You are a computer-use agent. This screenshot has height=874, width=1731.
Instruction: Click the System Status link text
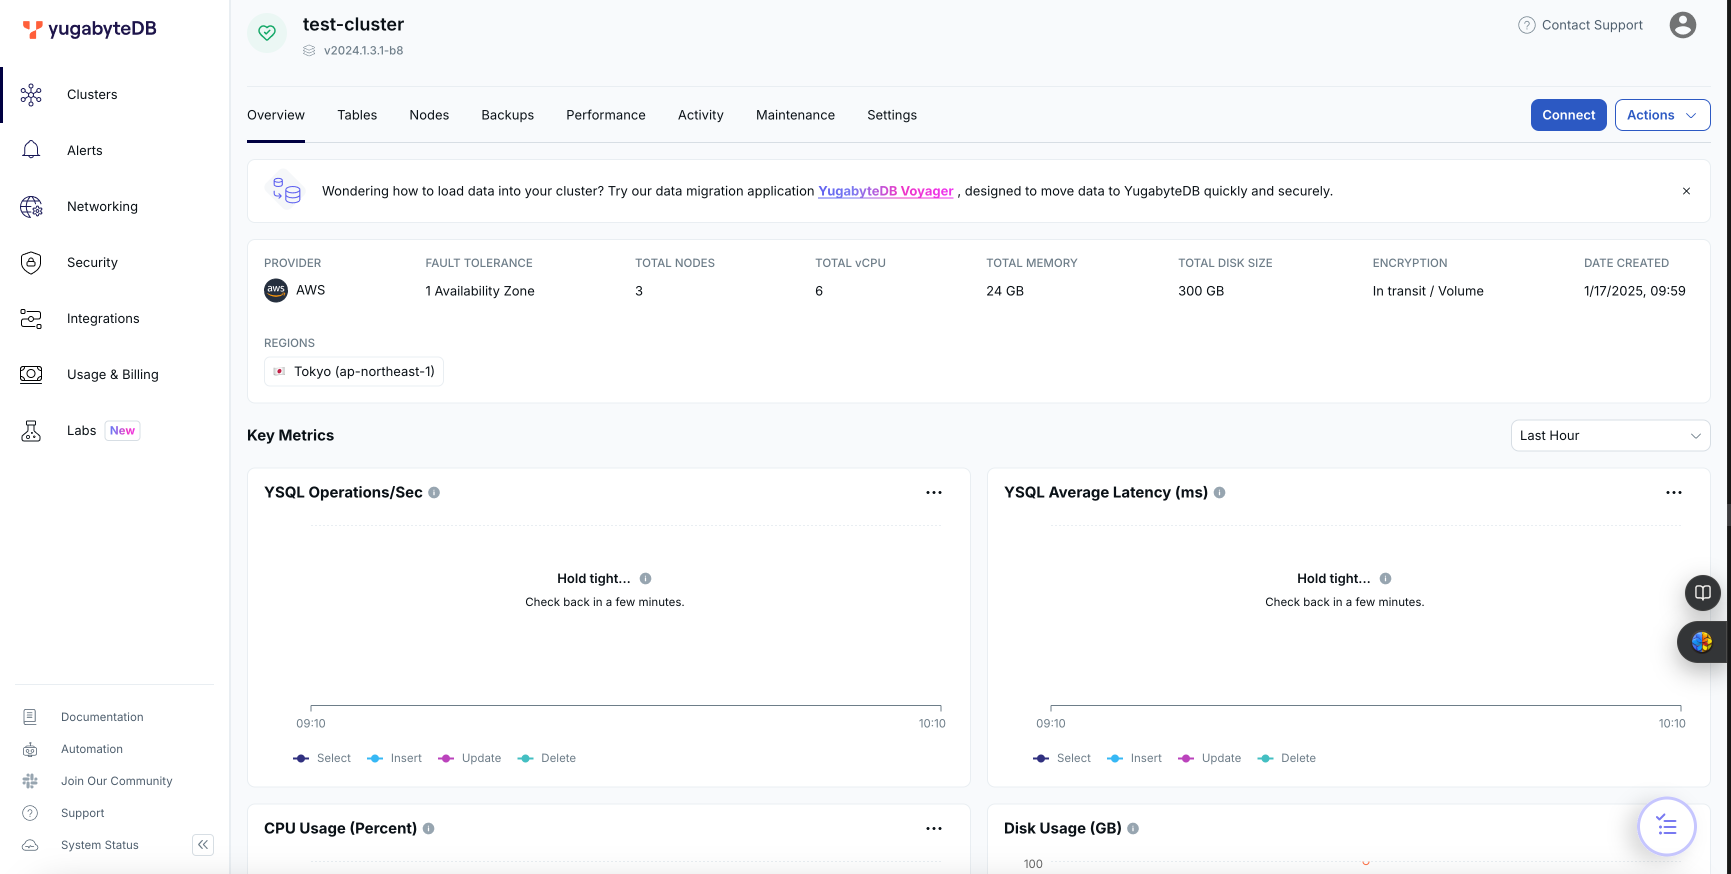(100, 845)
